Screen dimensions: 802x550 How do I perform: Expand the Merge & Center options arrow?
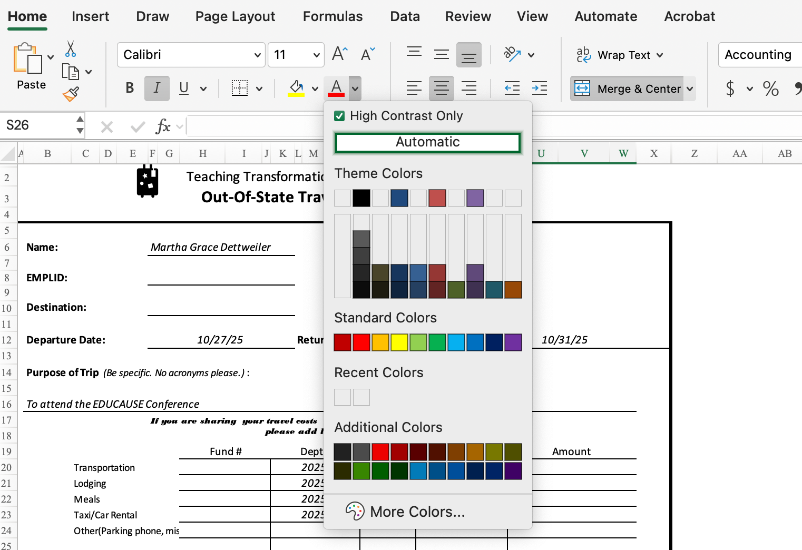690,89
